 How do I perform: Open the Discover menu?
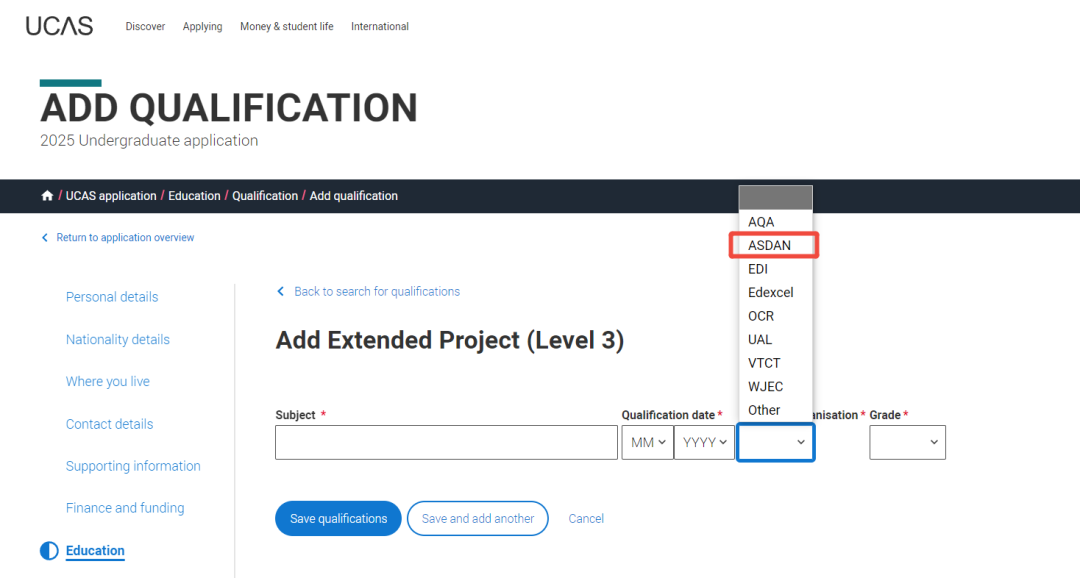145,27
